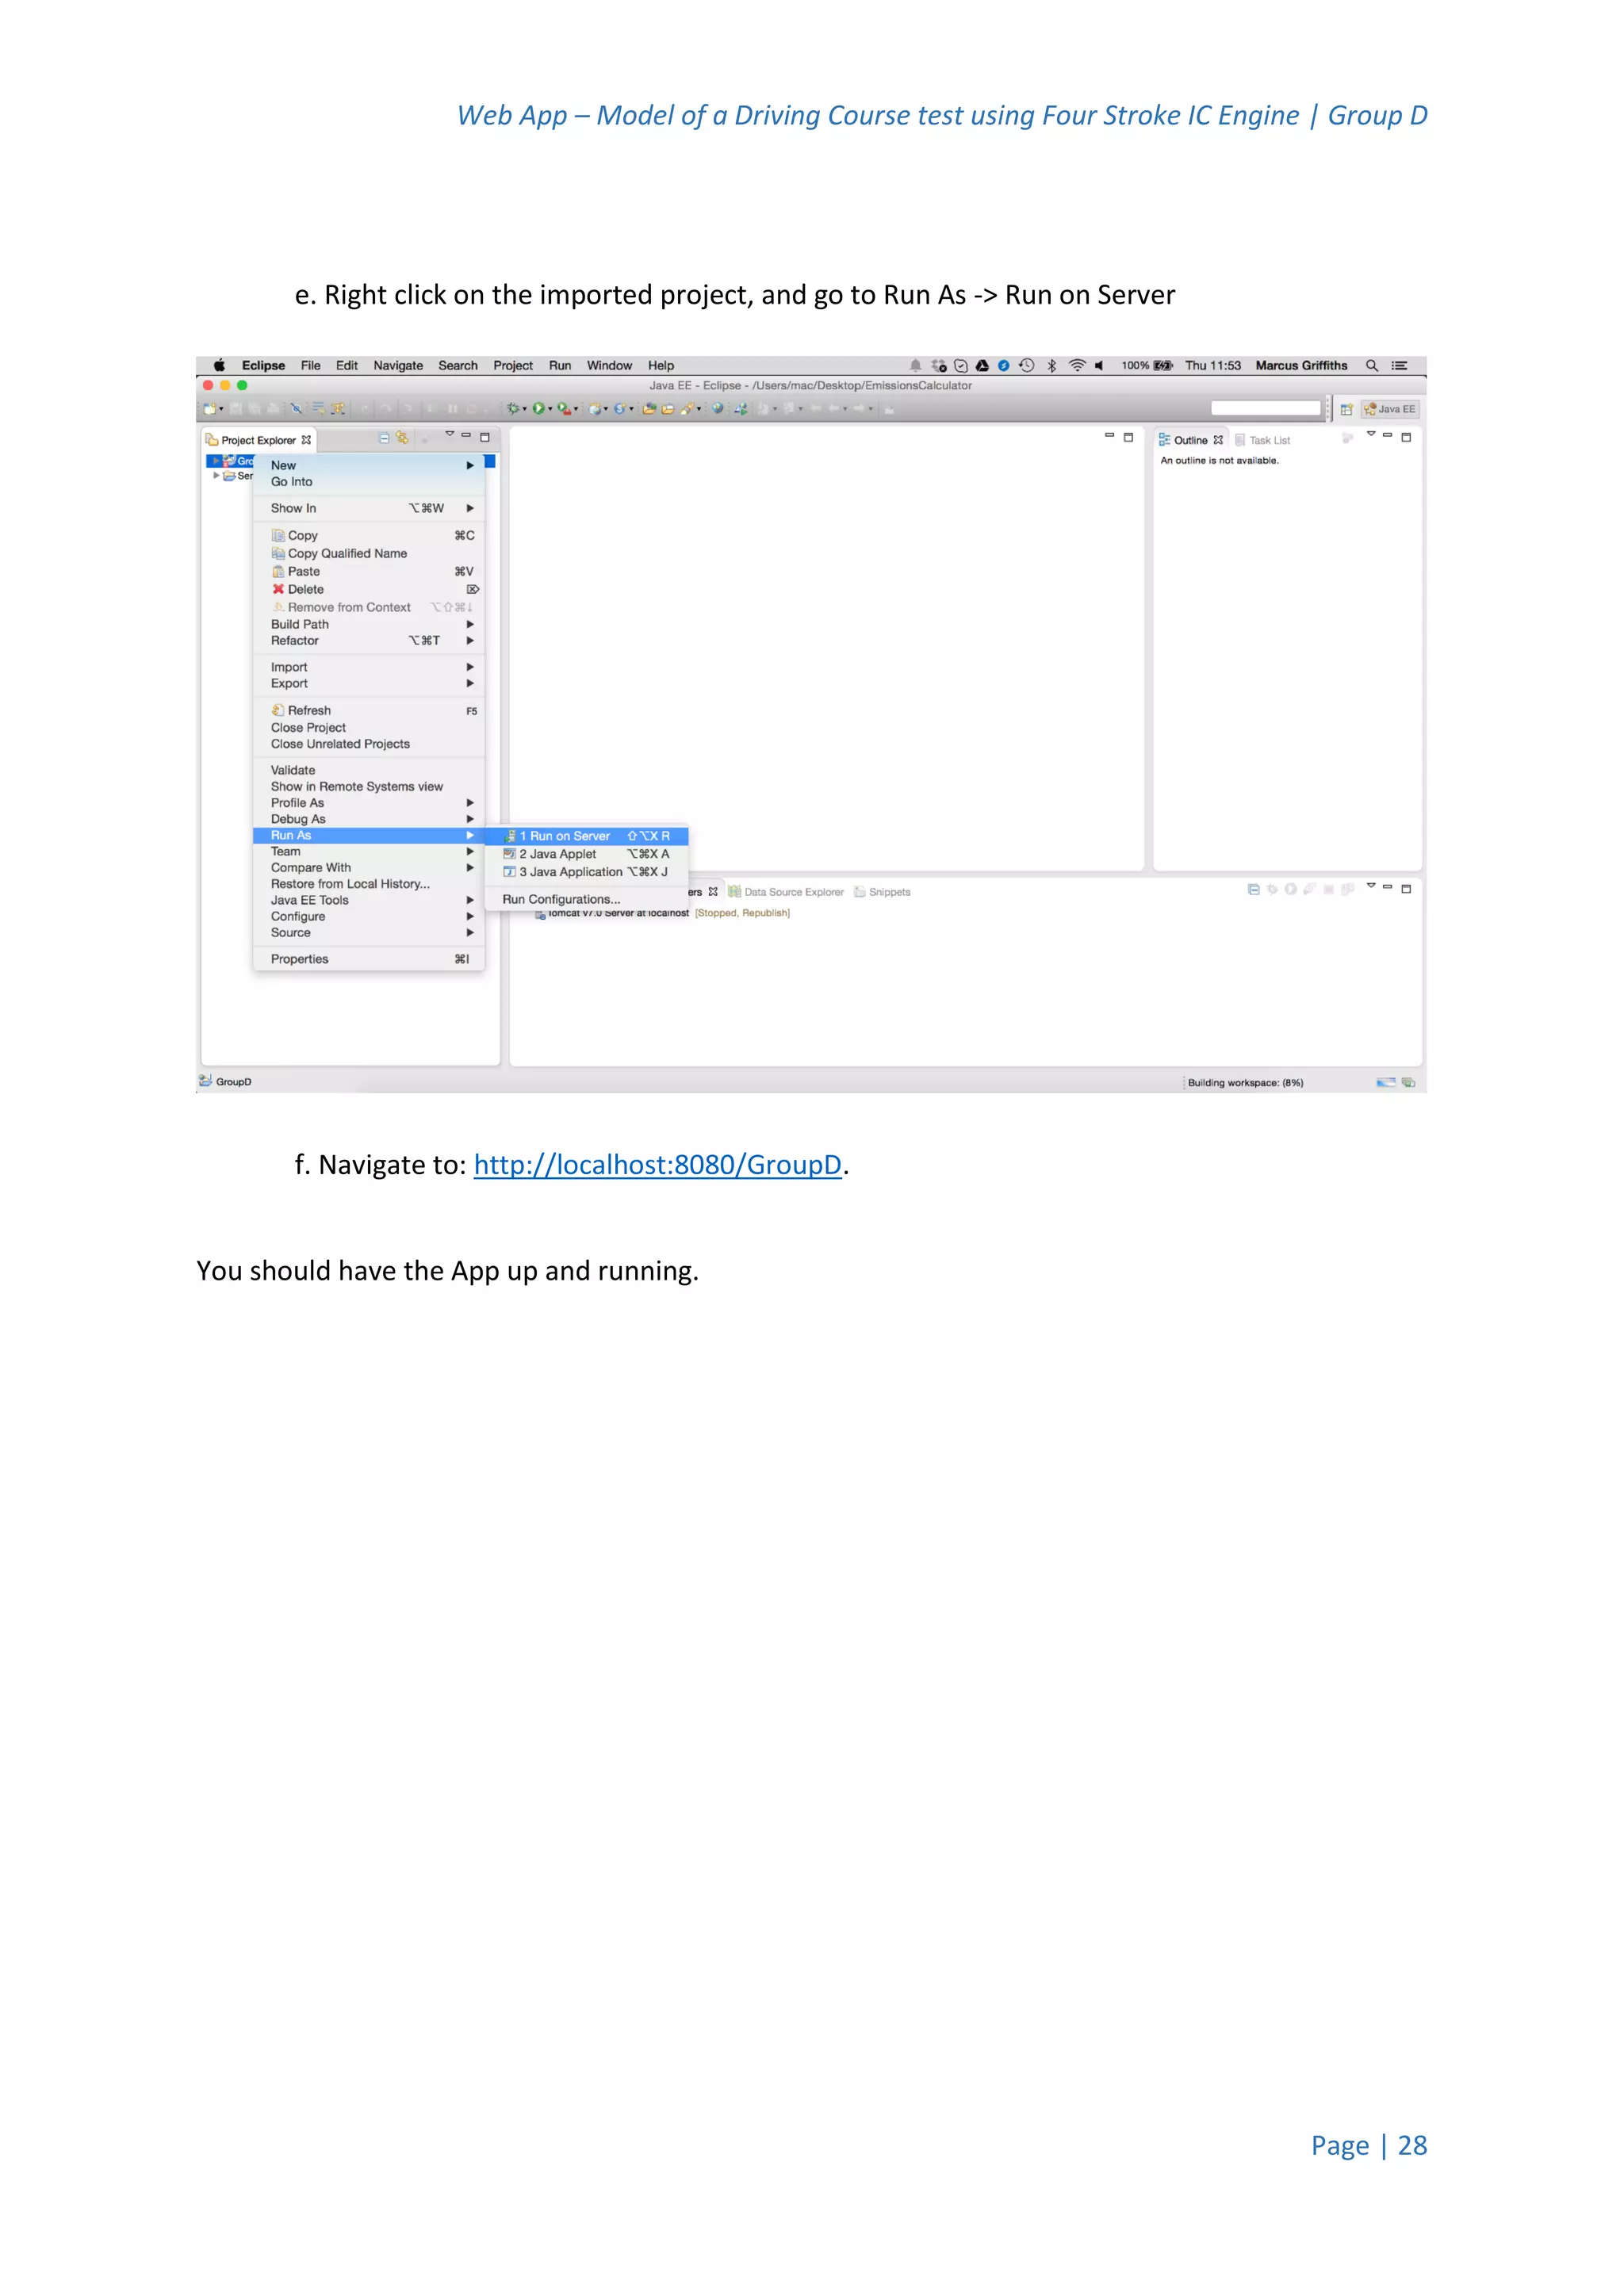This screenshot has height=2296, width=1624.
Task: Follow the localhost:8080/GroupD link
Action: (658, 1164)
